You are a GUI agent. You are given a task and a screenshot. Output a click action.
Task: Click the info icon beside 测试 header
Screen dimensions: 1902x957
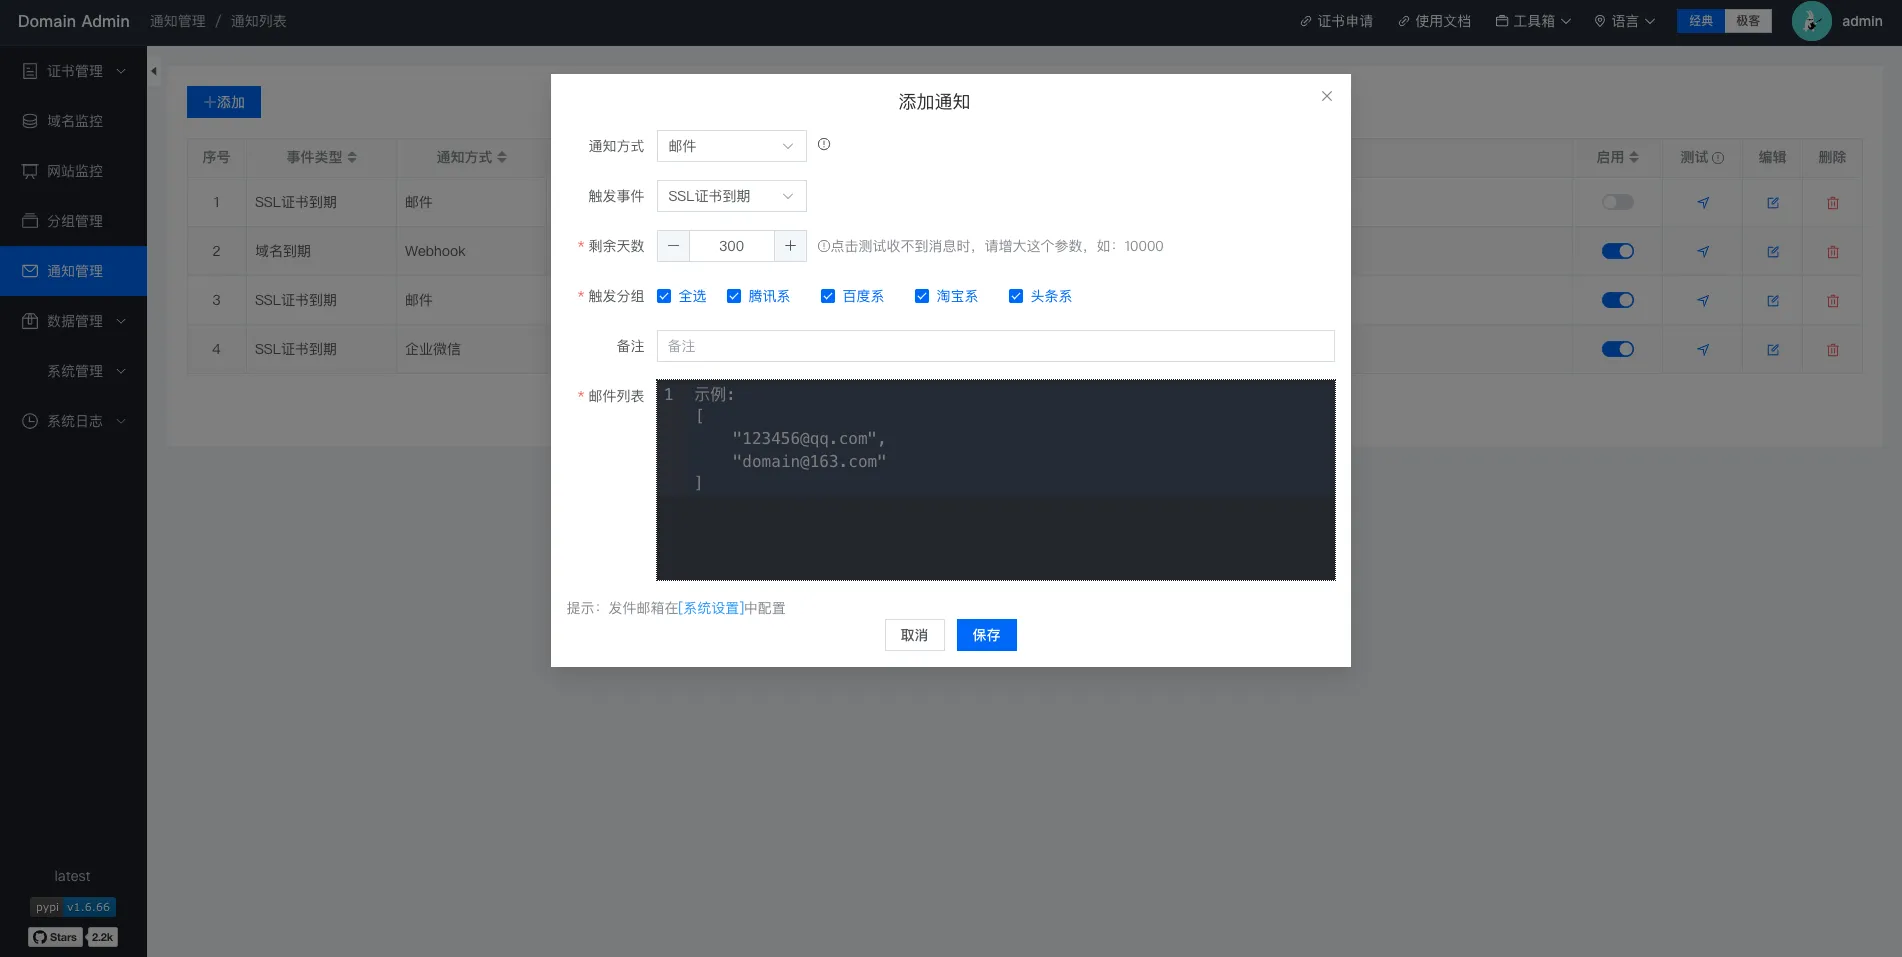[x=1718, y=158]
